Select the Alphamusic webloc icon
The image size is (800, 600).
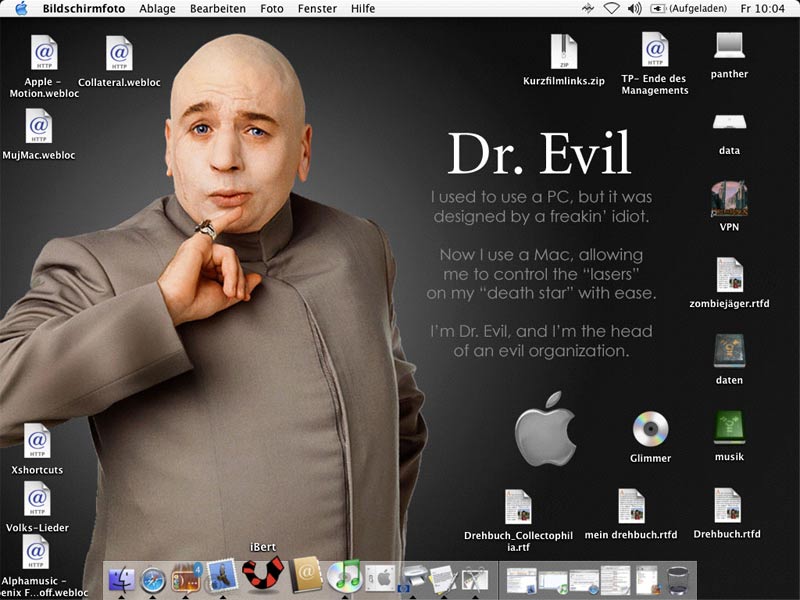pyautogui.click(x=36, y=552)
